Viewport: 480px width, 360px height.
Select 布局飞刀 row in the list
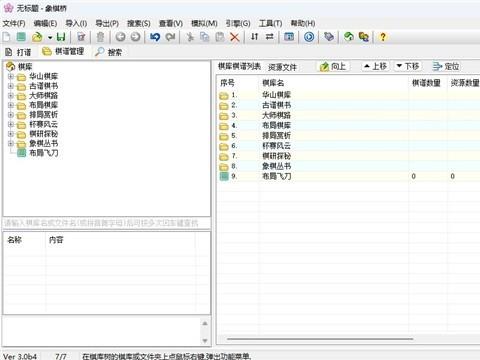(x=348, y=176)
